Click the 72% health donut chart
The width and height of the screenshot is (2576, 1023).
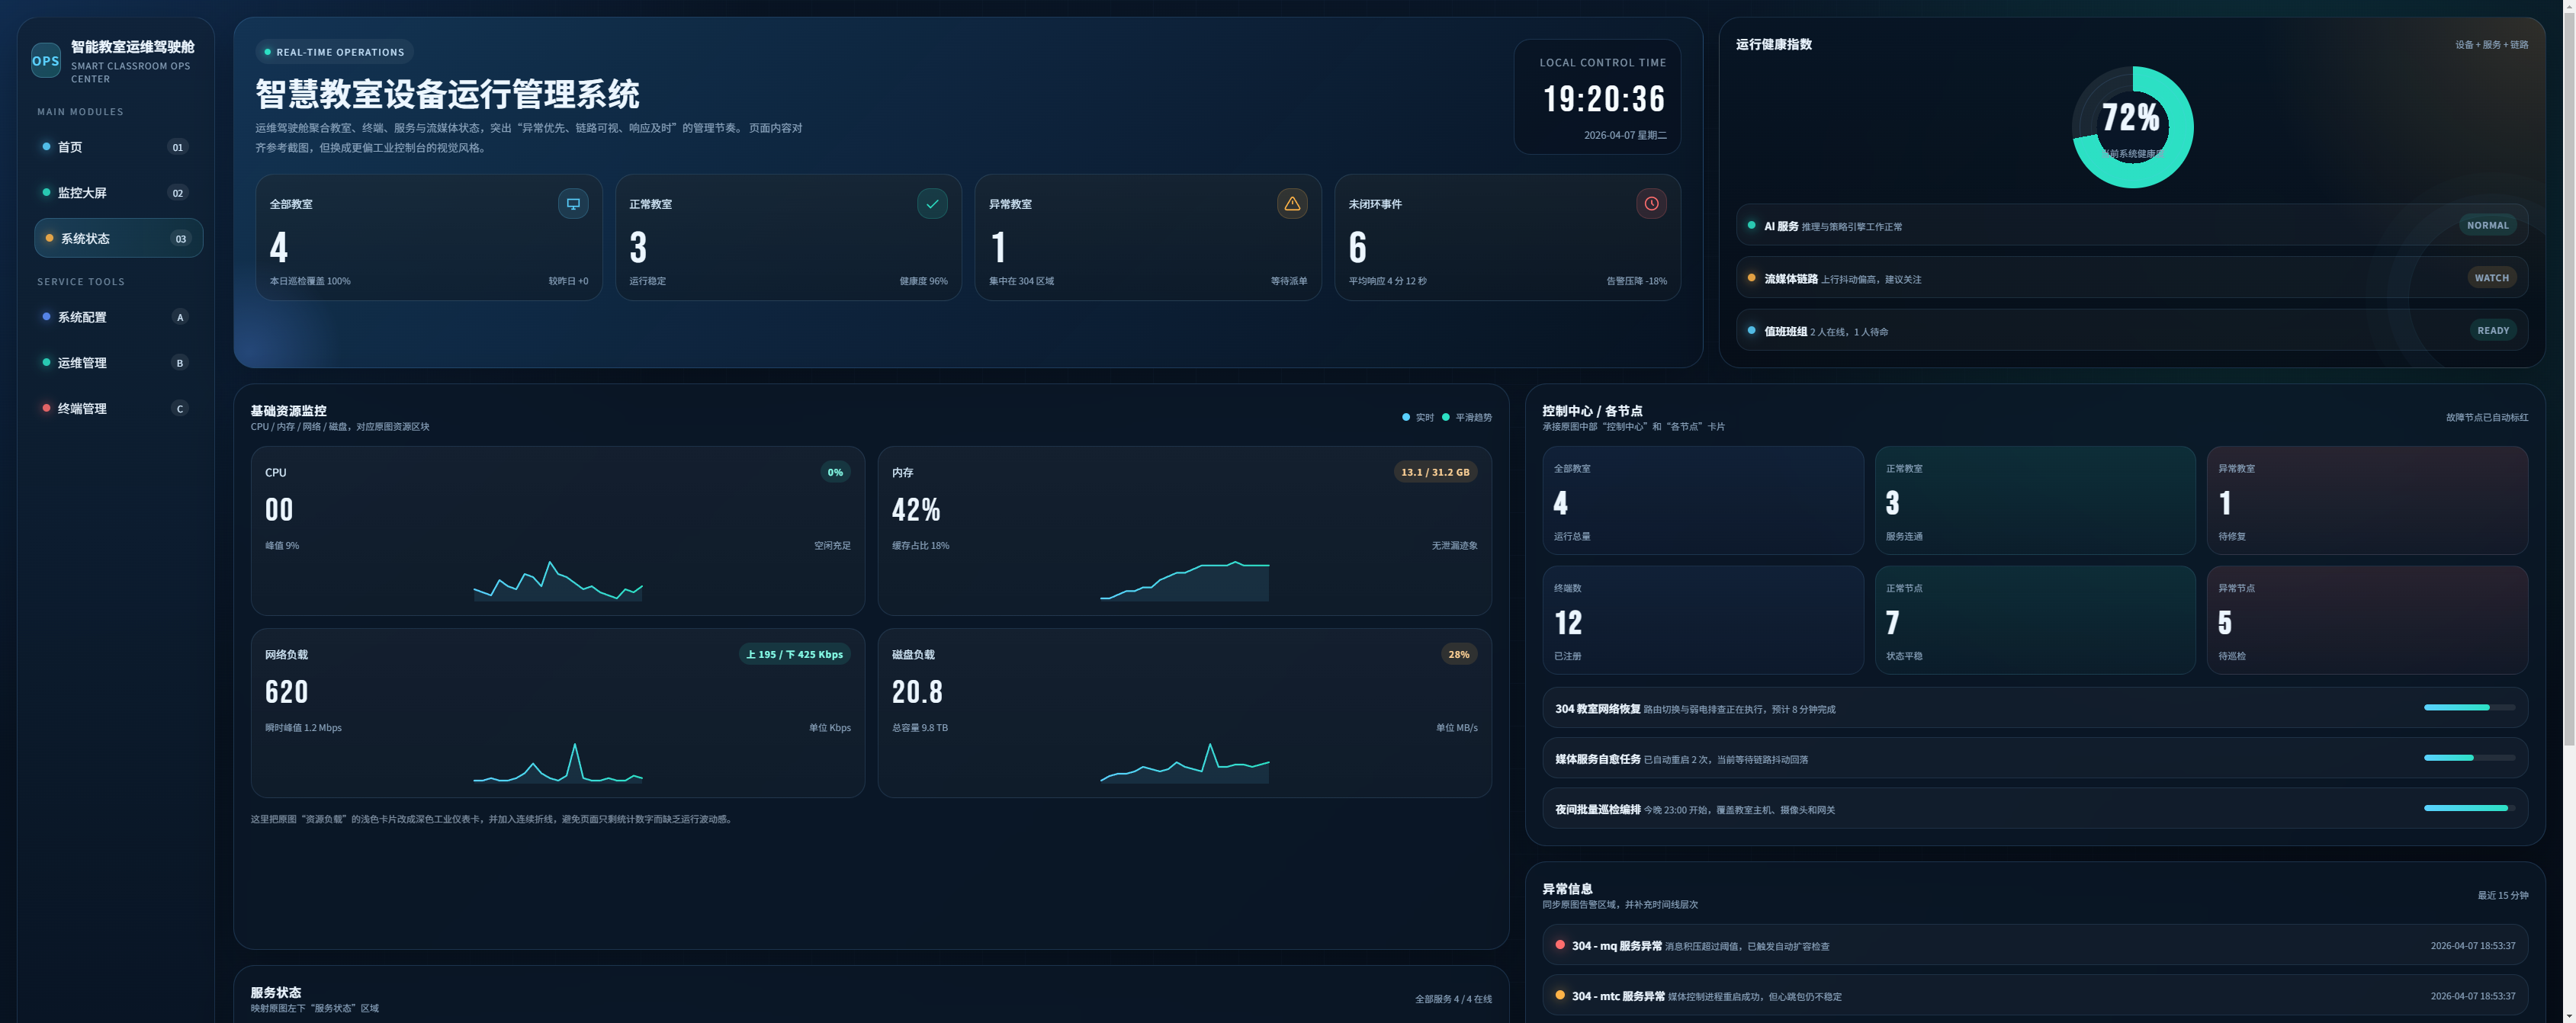click(x=2132, y=127)
